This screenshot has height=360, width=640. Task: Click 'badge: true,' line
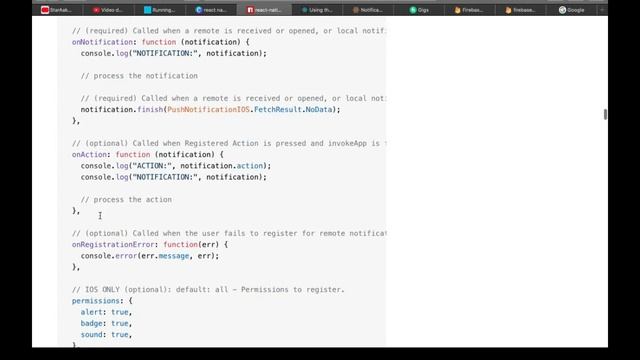[x=106, y=323]
